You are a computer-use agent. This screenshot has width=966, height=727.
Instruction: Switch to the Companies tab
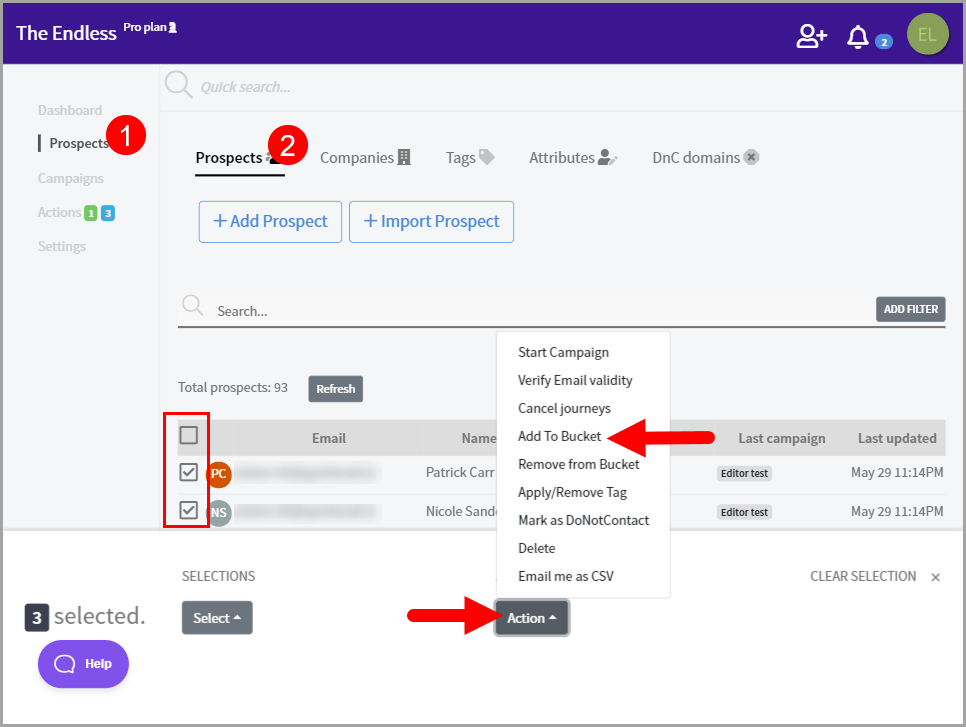click(x=365, y=158)
